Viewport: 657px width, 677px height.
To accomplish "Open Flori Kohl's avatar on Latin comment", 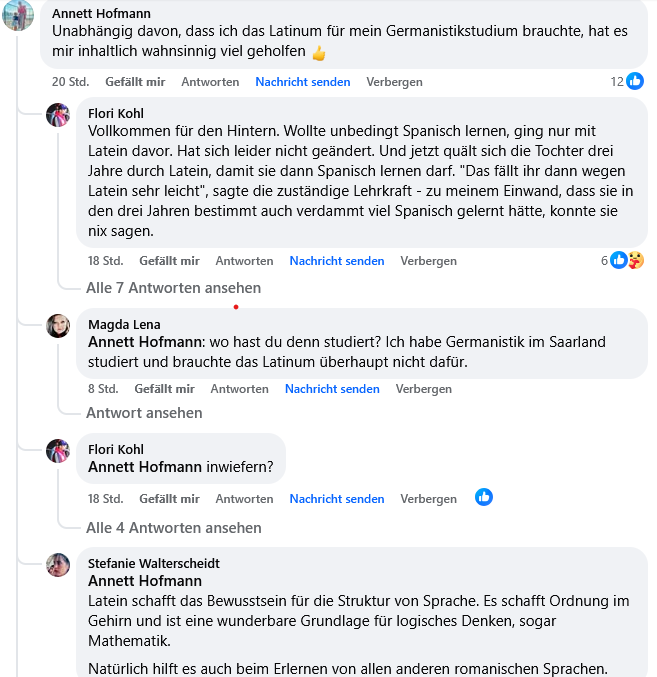I will coord(58,114).
